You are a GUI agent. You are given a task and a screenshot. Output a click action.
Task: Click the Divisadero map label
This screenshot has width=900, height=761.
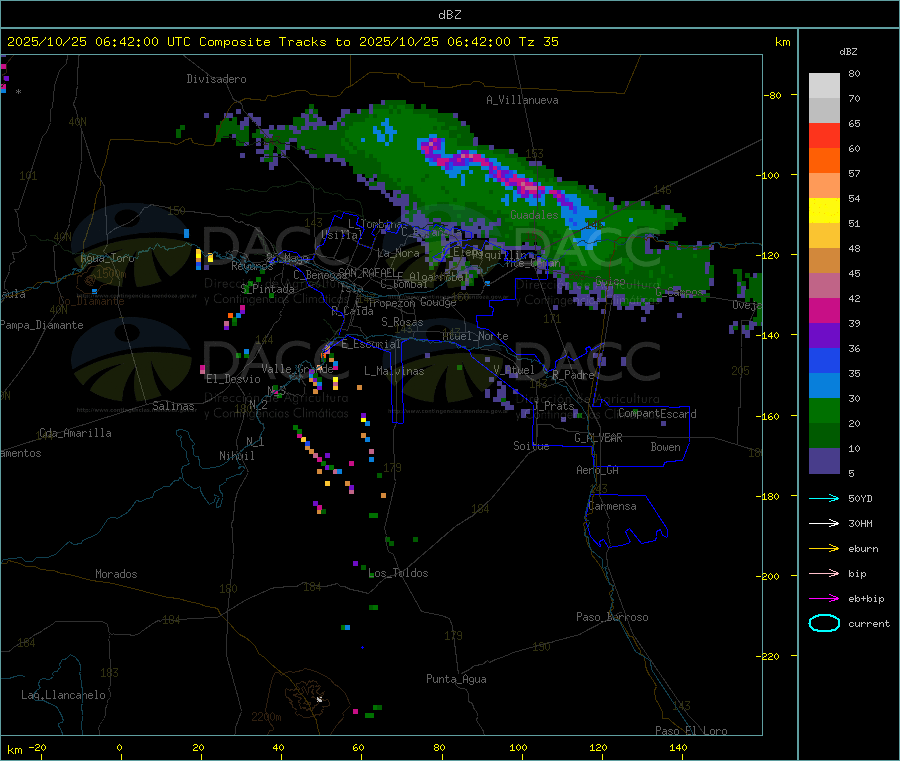click(x=216, y=79)
